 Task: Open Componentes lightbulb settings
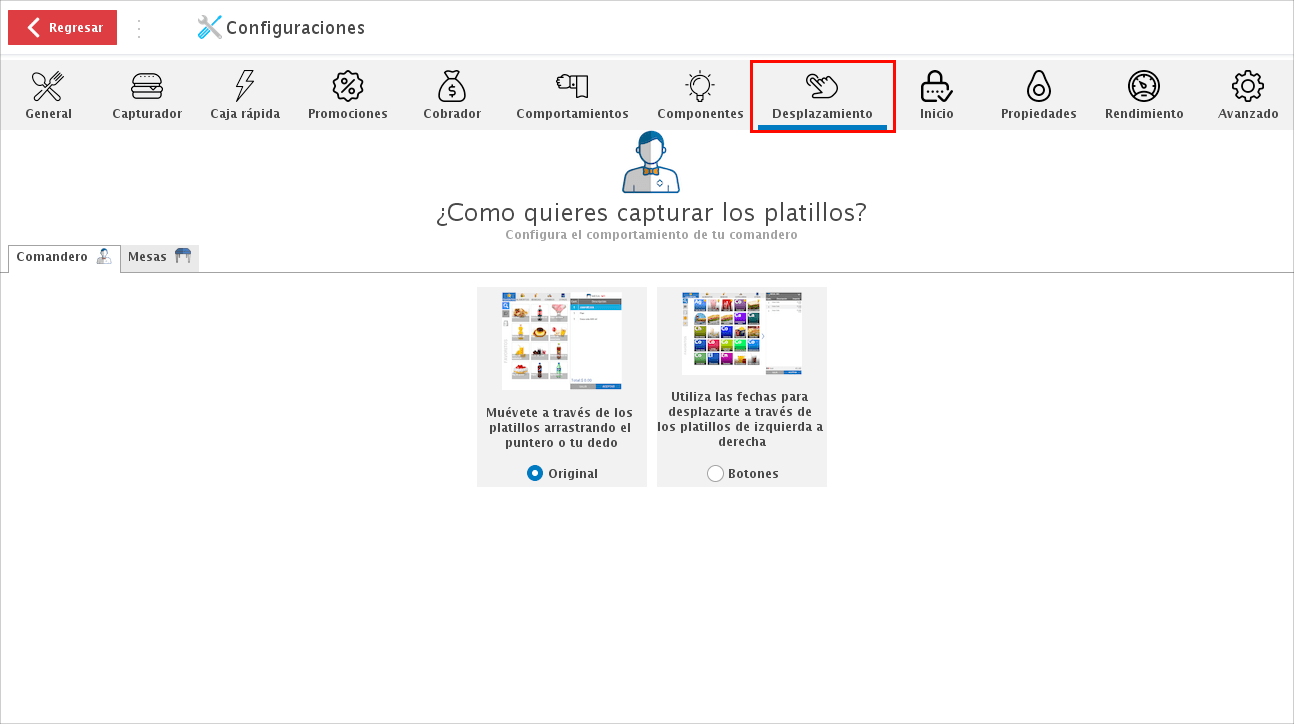[699, 93]
